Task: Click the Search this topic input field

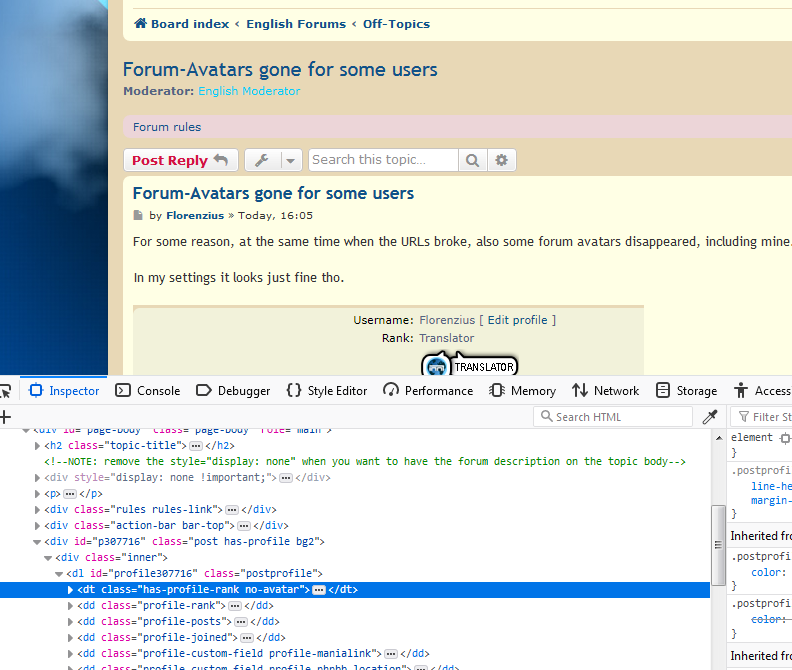Action: click(x=383, y=160)
